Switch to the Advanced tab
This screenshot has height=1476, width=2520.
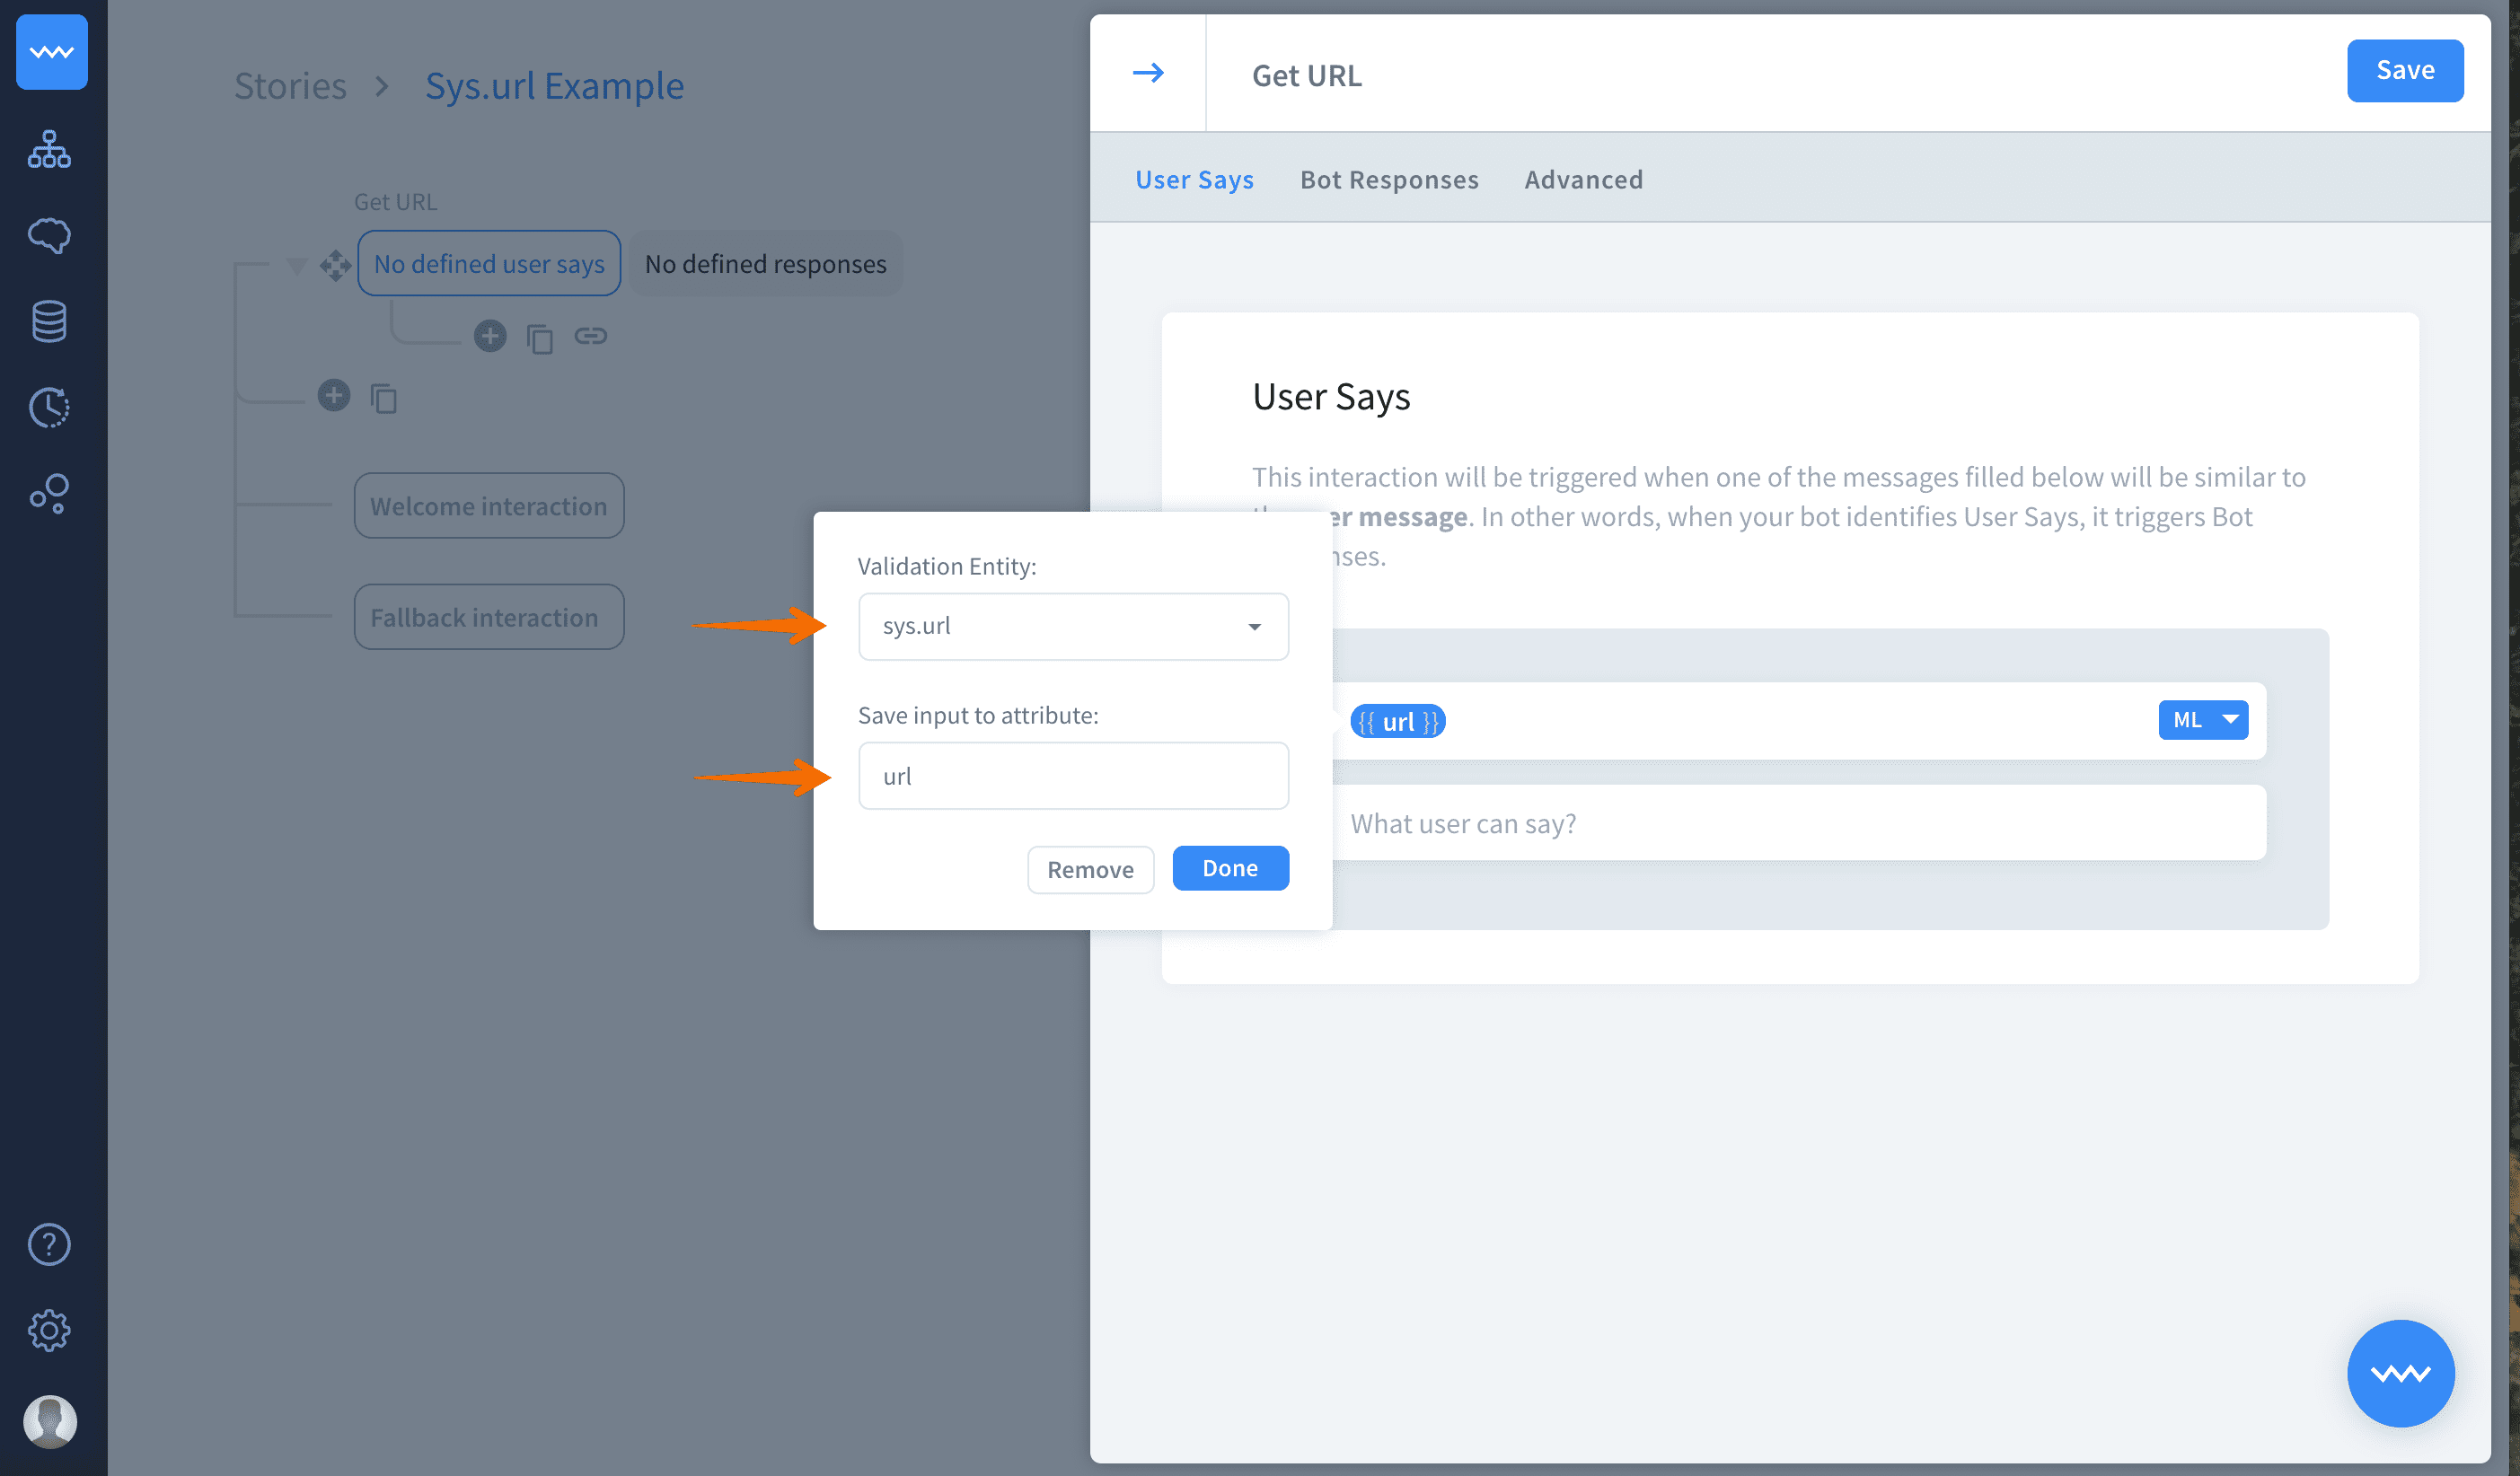[x=1583, y=180]
